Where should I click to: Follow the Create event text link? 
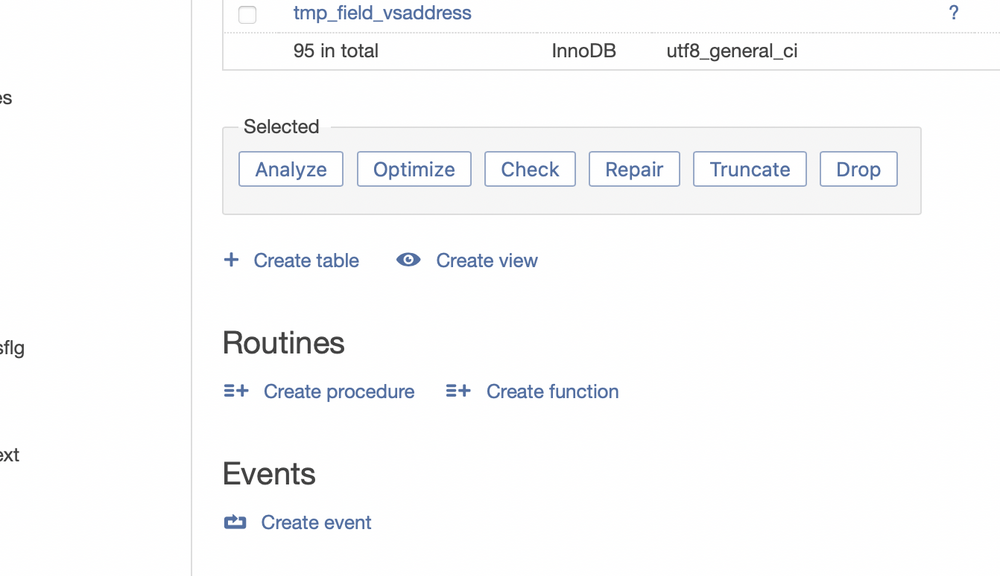pyautogui.click(x=316, y=522)
